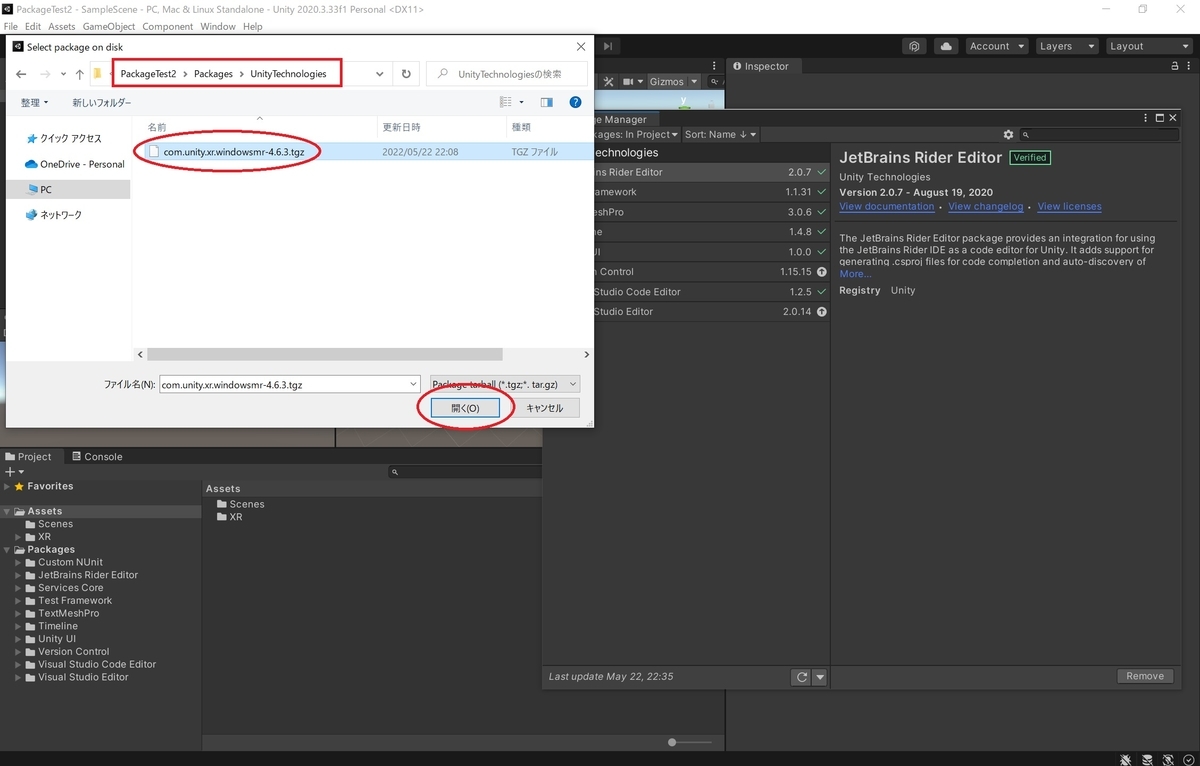Search box UnityTechnologiesの検索 in dialog
Viewport: 1200px width, 766px height.
[x=507, y=74]
